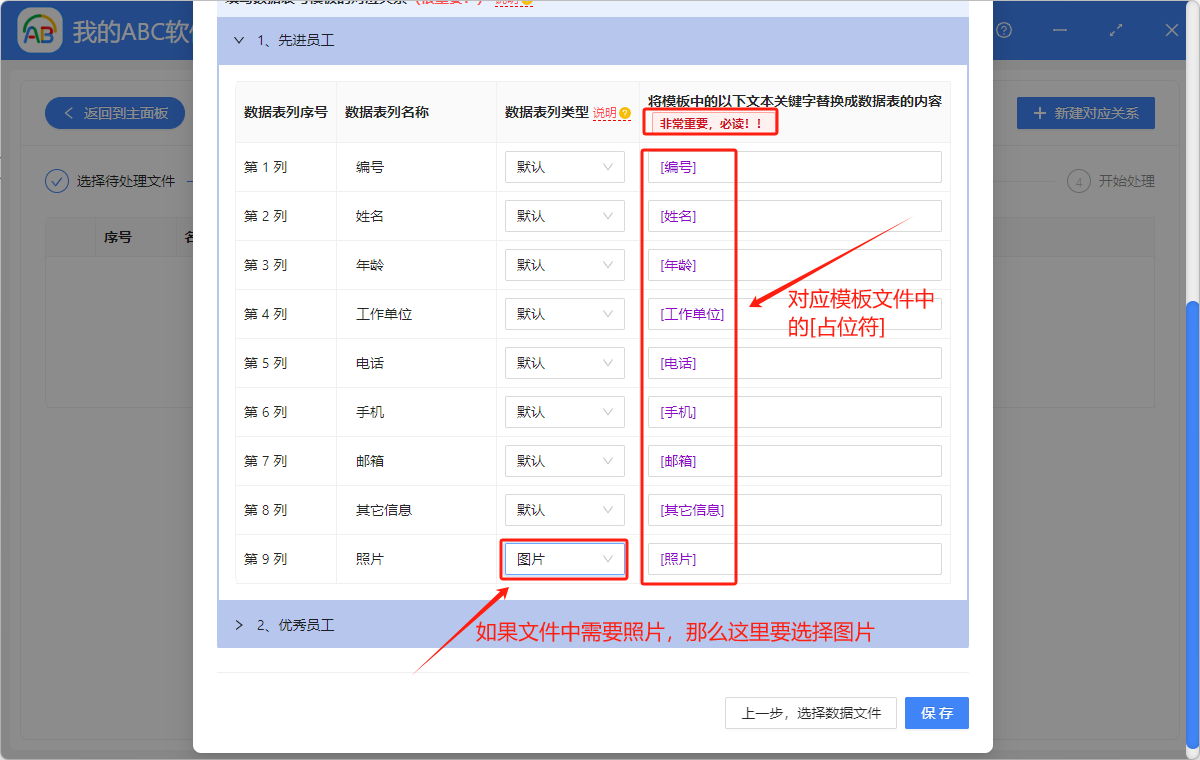Click the 上一步，选择数据文件 button
The height and width of the screenshot is (760, 1200).
[x=810, y=713]
